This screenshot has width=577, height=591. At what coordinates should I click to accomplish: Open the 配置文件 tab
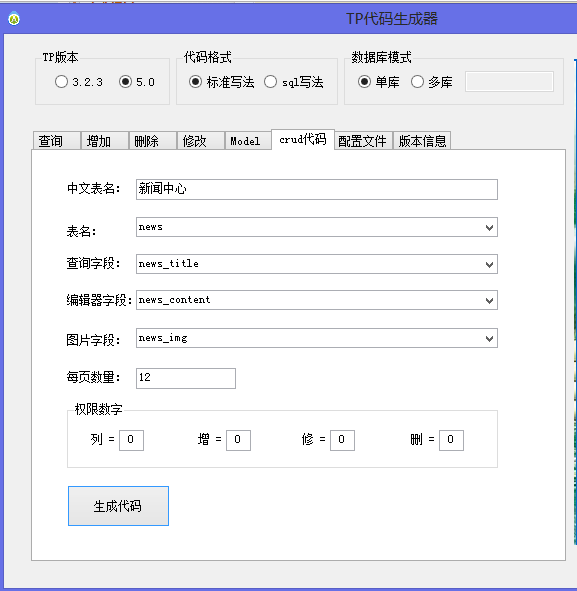(x=363, y=141)
